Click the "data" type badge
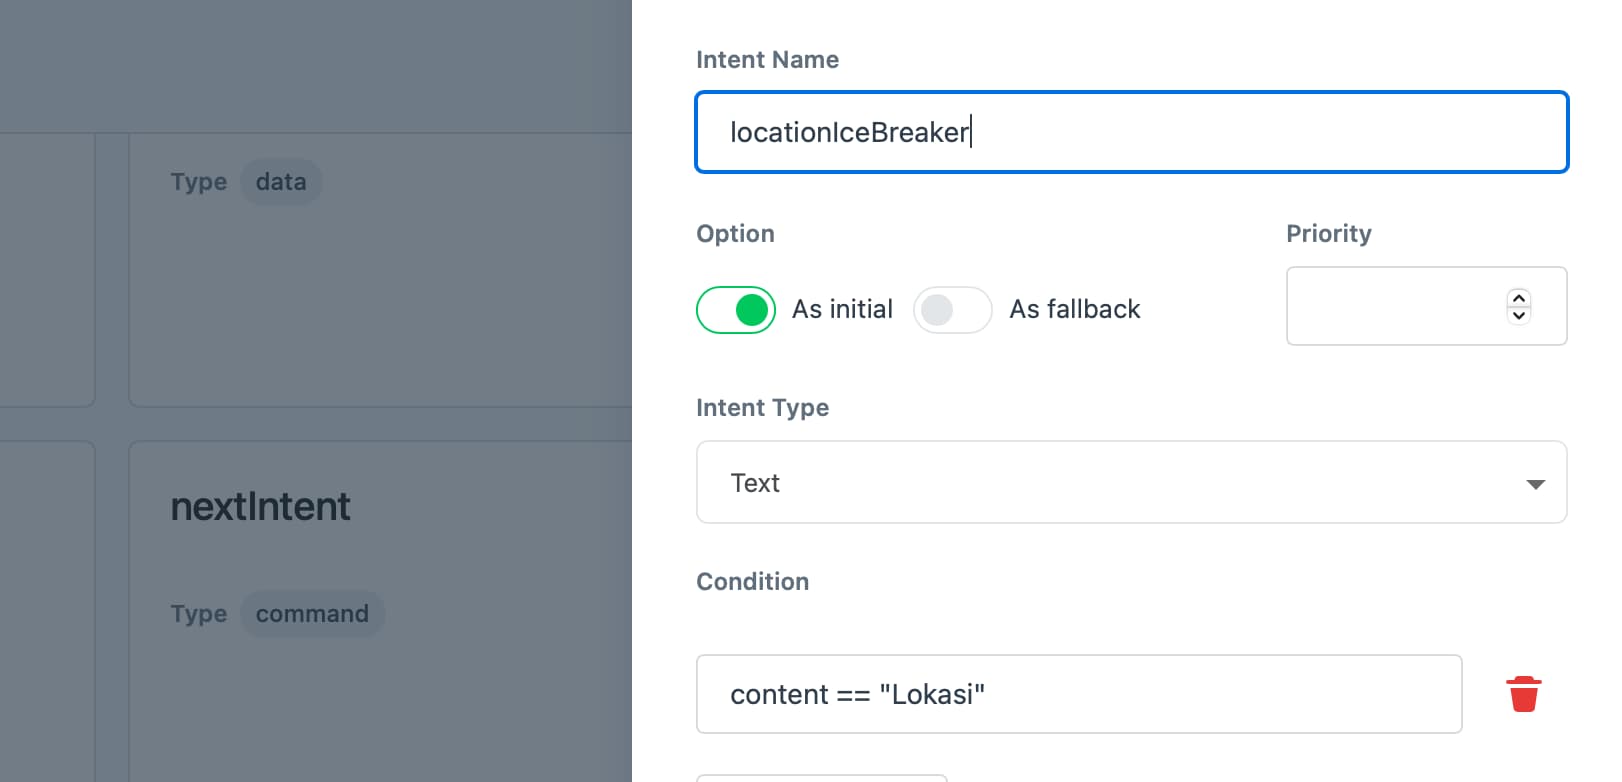 281,182
